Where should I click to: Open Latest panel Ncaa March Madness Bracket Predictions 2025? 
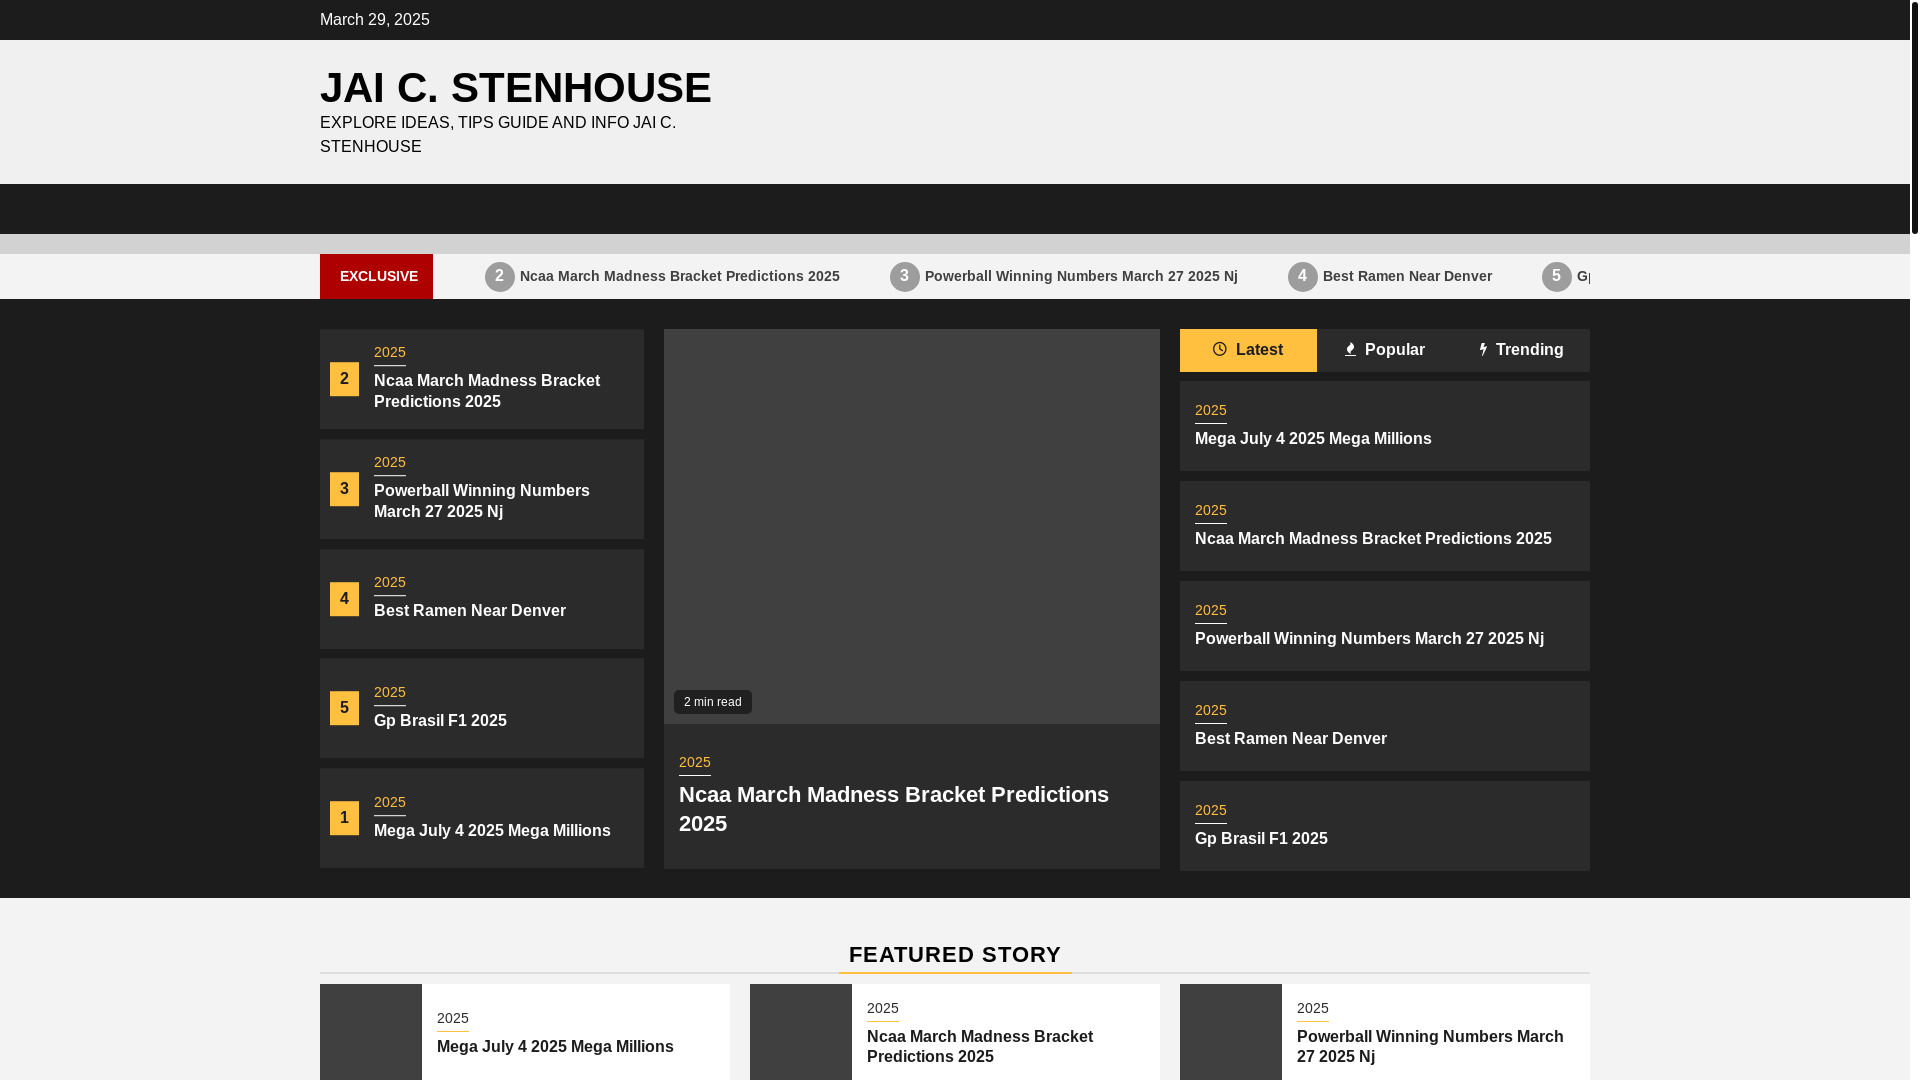1373,538
